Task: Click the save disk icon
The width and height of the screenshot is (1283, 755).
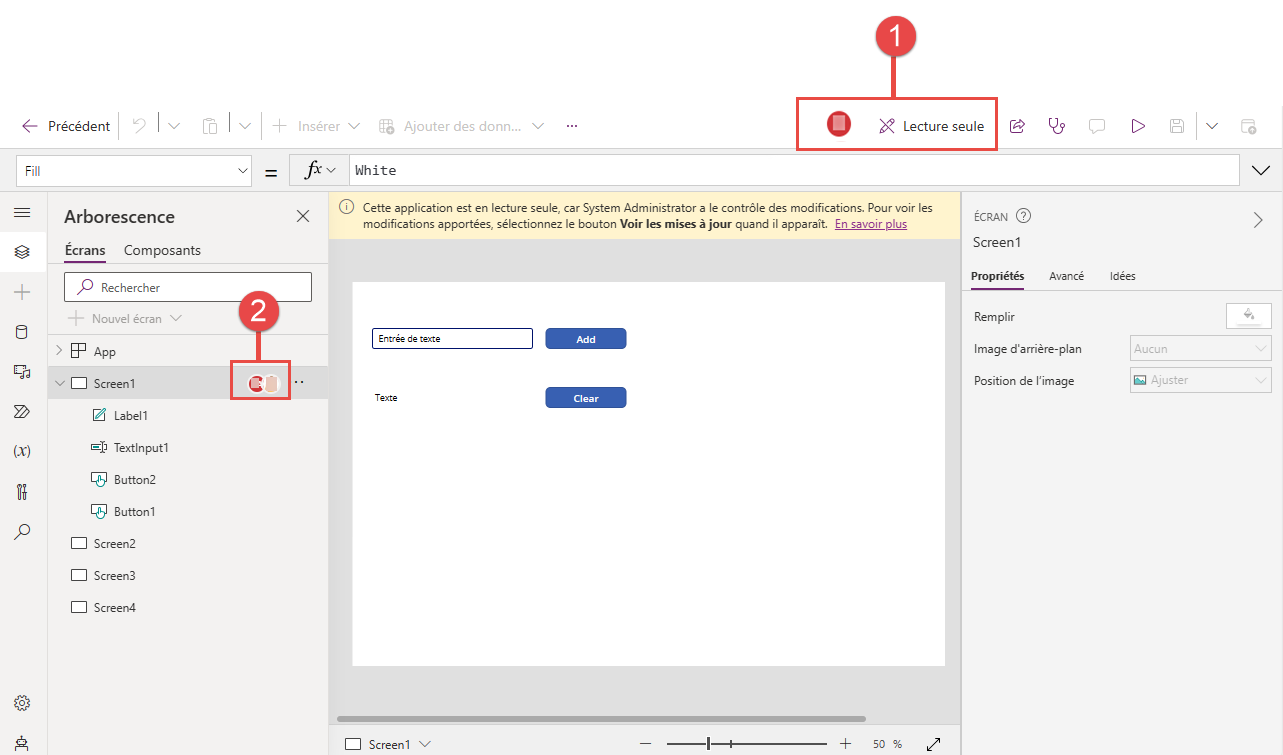Action: click(x=1177, y=126)
